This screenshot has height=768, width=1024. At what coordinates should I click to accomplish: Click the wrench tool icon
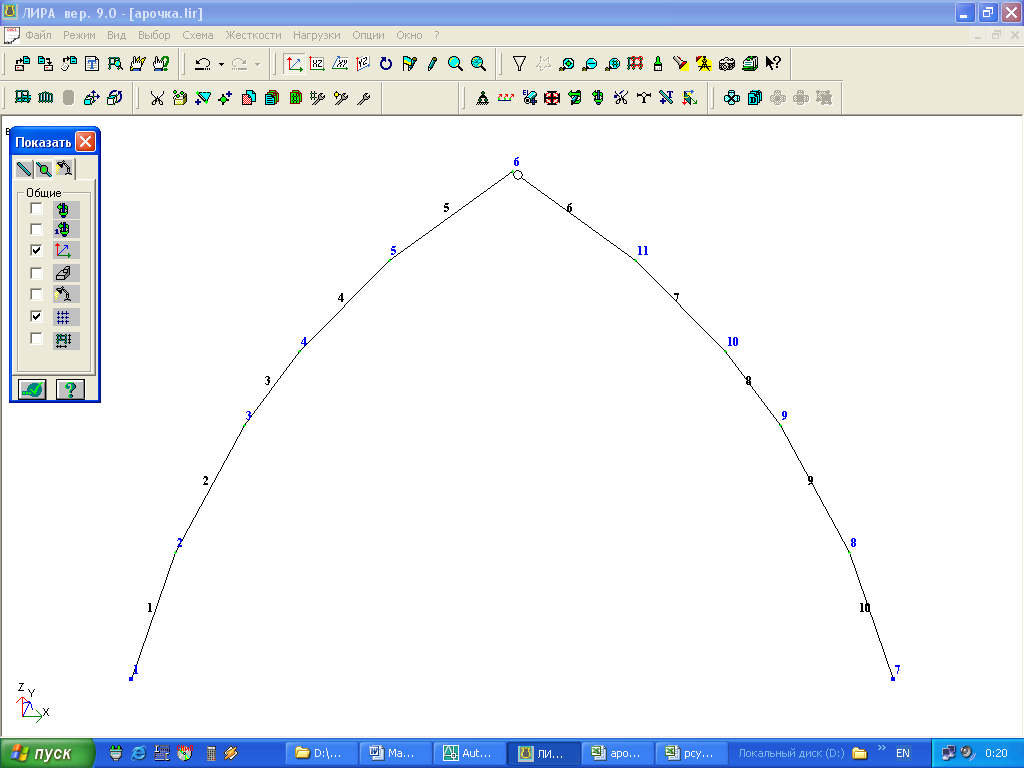364,98
